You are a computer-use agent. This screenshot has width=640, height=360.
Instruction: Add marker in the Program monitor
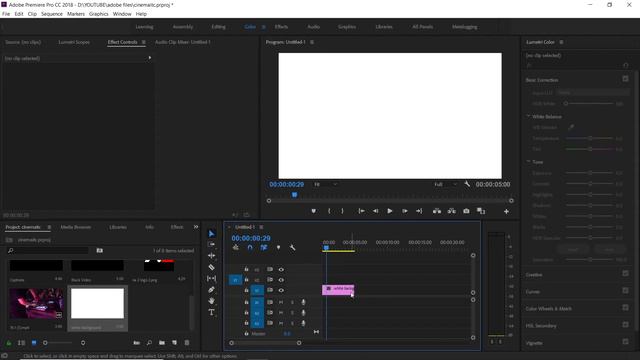[313, 211]
